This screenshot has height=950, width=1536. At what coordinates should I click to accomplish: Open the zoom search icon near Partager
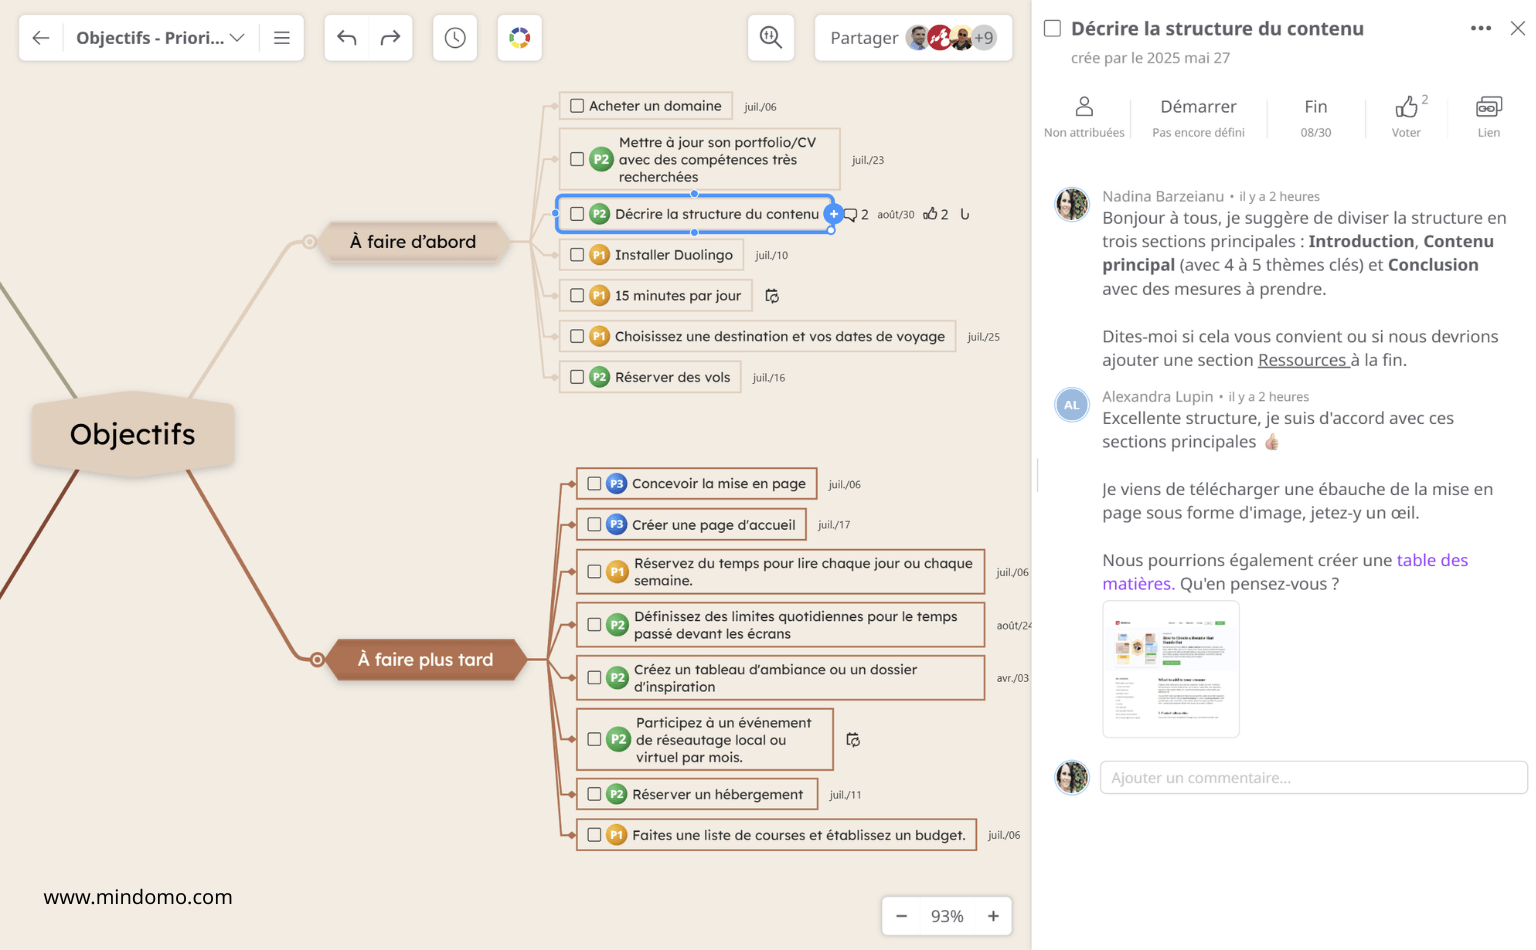coord(770,37)
